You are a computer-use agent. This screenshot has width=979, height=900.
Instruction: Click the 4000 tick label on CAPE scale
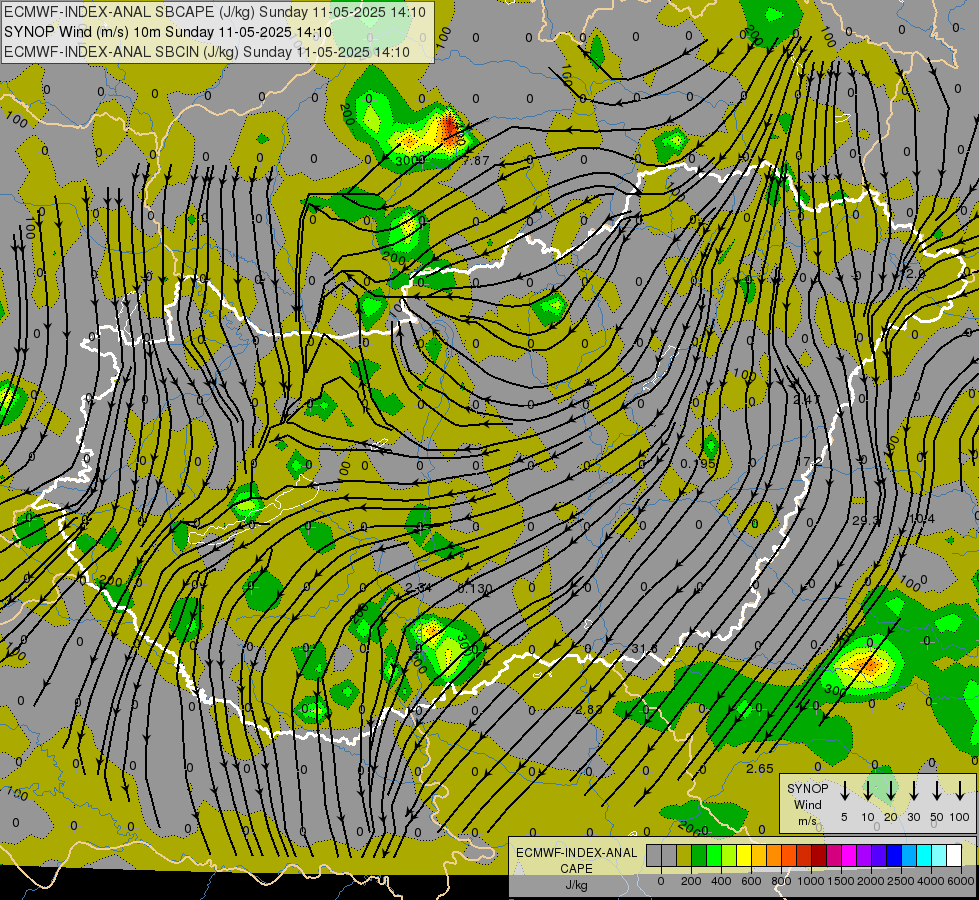[x=931, y=881]
